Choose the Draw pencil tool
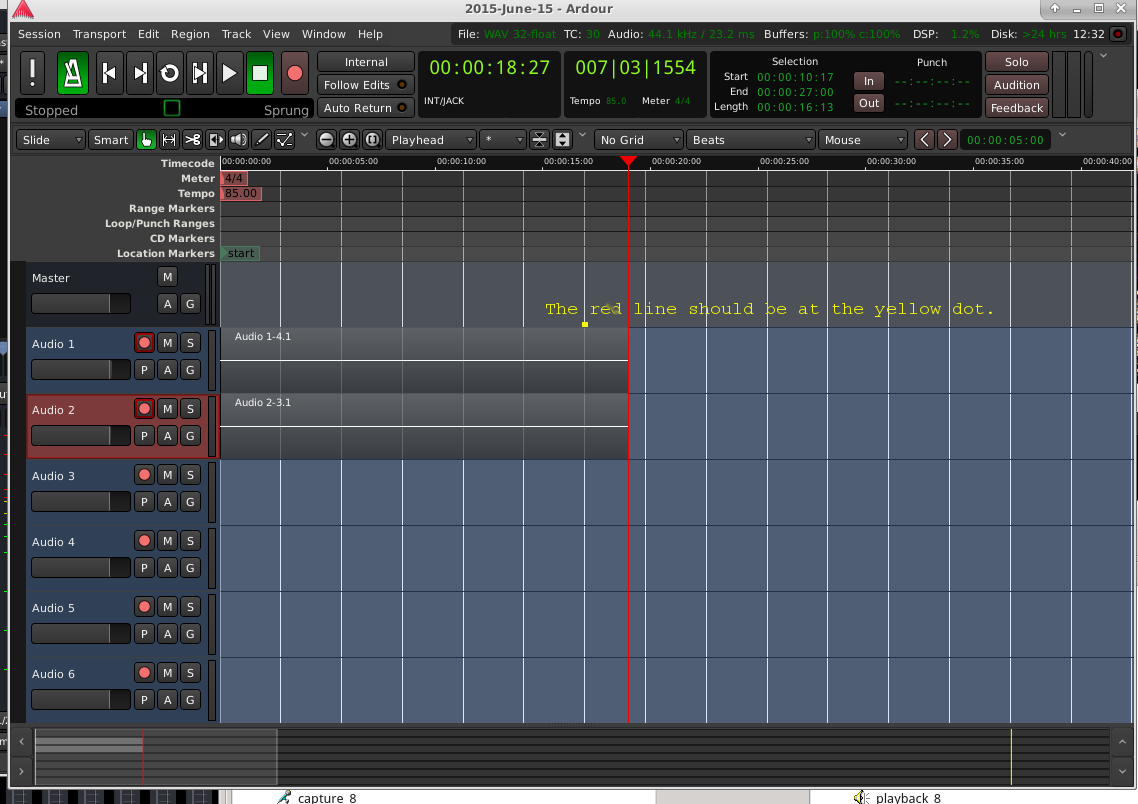The height and width of the screenshot is (804, 1138). [x=261, y=140]
